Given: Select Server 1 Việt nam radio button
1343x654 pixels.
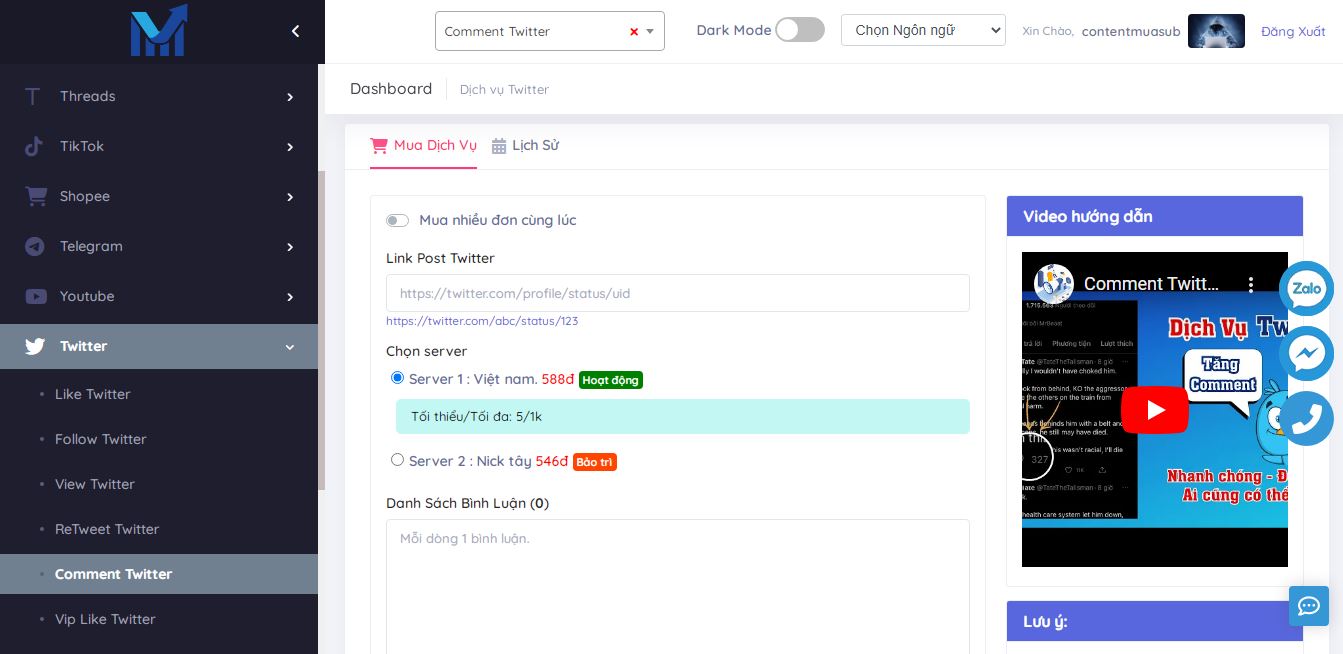Looking at the screenshot, I should point(397,378).
